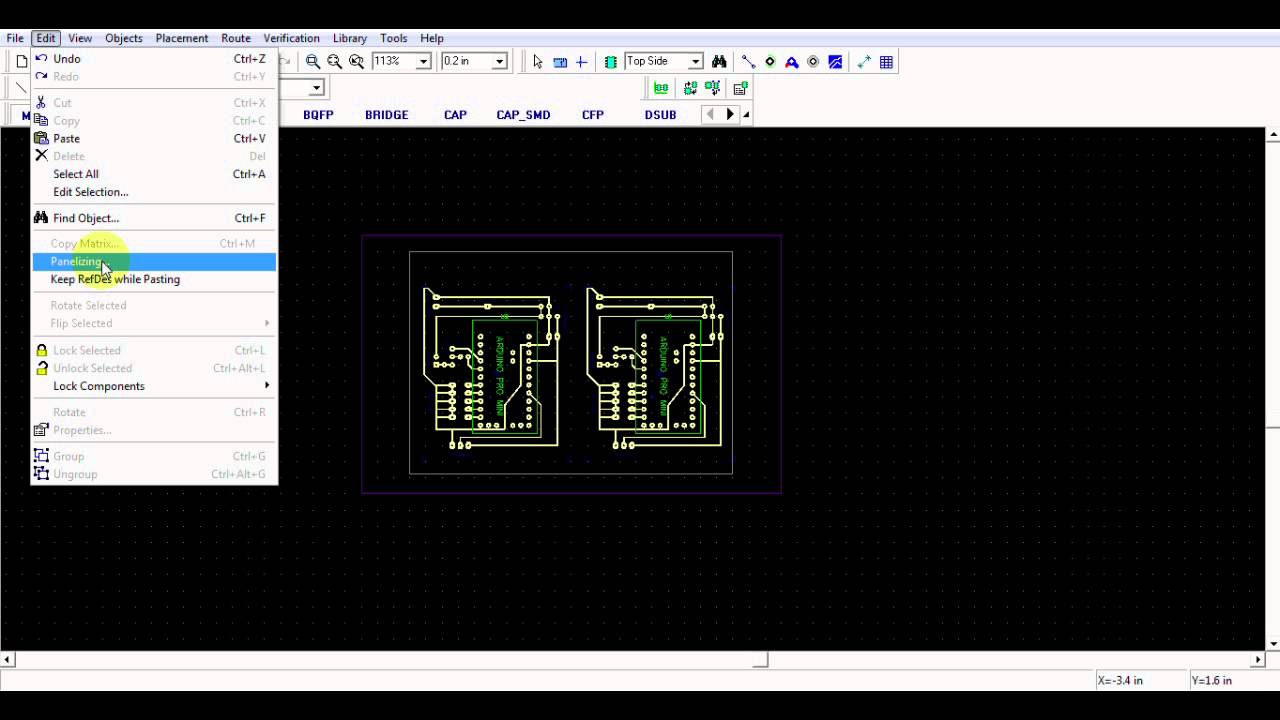Click the design list icon with green square
The height and width of the screenshot is (720, 1280).
point(740,88)
